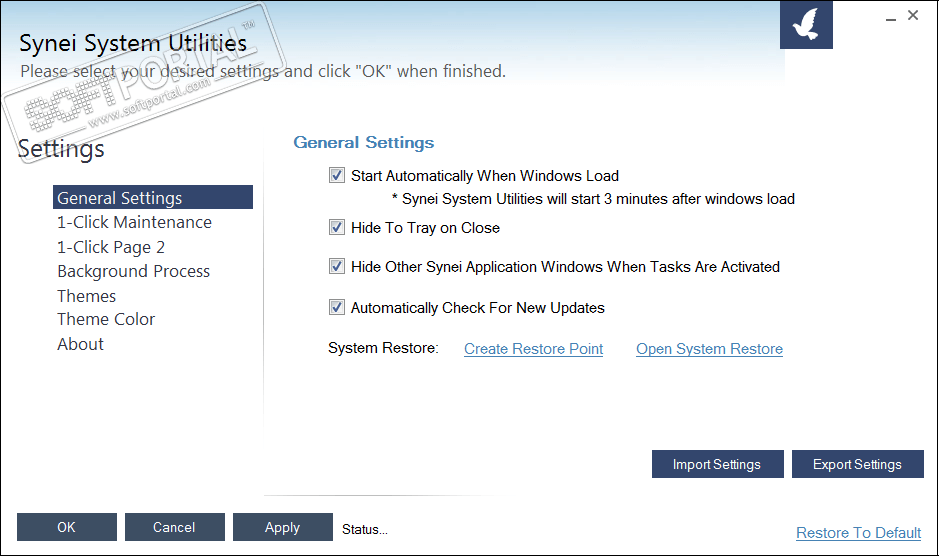Open the Theme Color section
This screenshot has height=556, width=939.
(106, 319)
